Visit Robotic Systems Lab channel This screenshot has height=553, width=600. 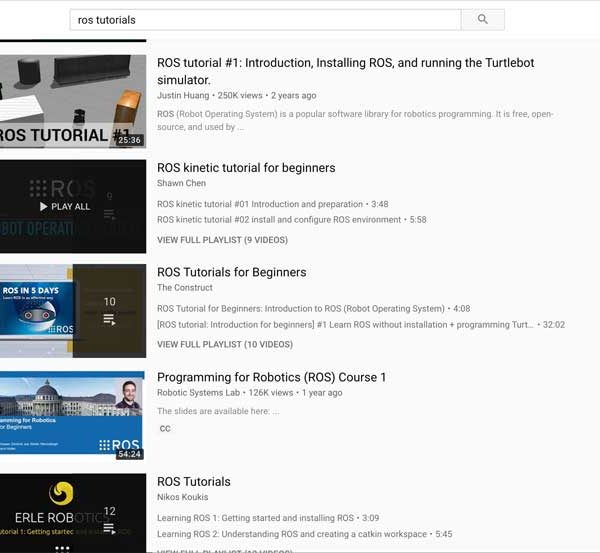198,393
